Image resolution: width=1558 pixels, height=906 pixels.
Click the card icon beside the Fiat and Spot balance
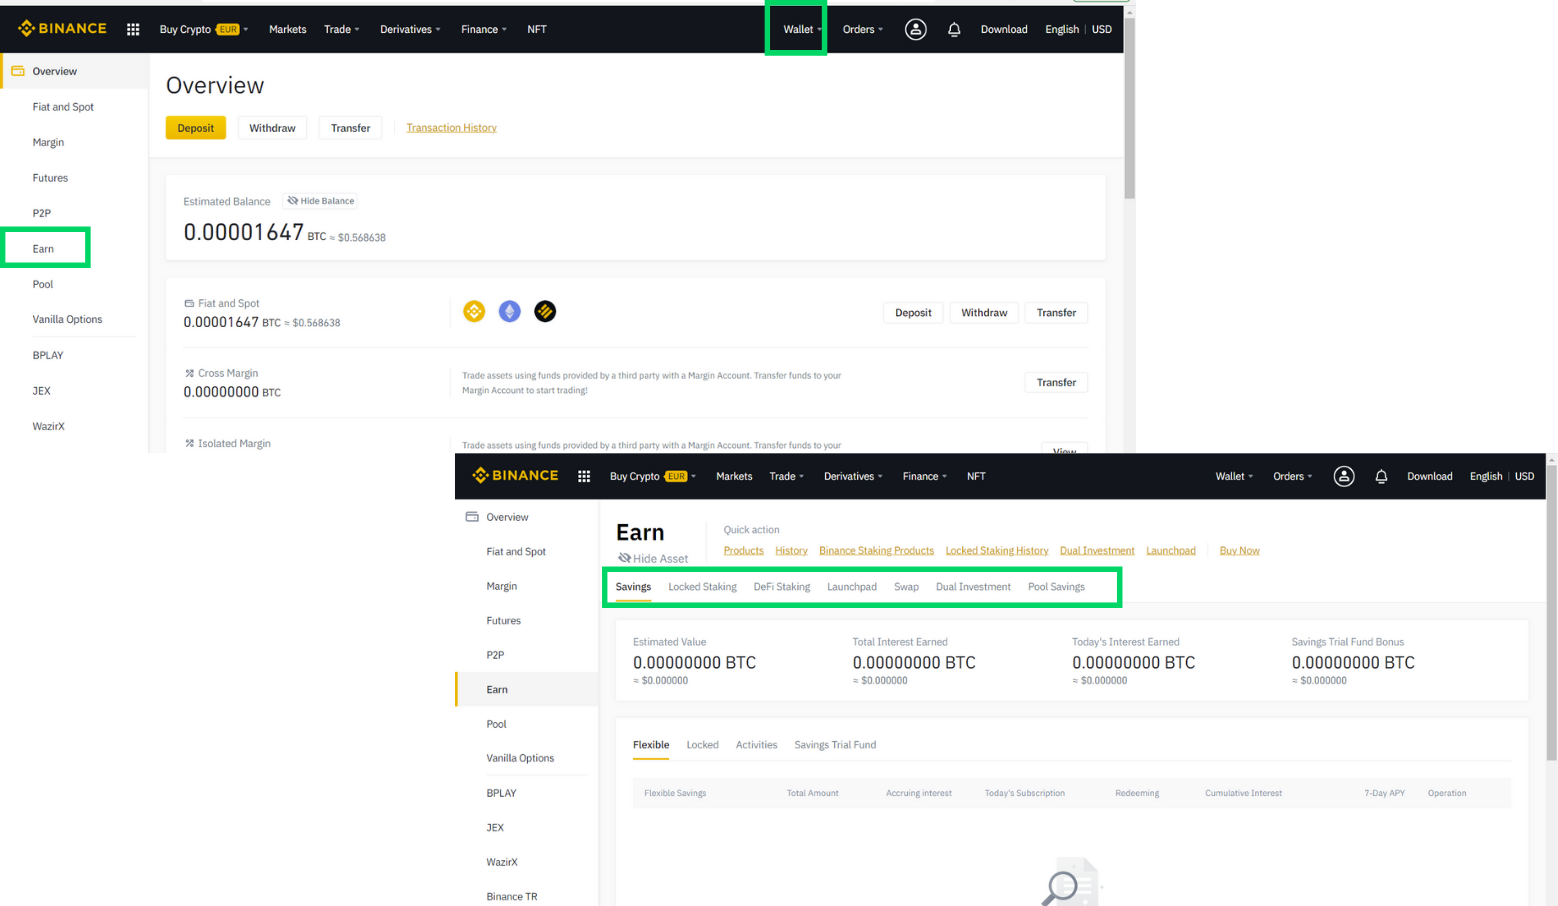pos(189,303)
